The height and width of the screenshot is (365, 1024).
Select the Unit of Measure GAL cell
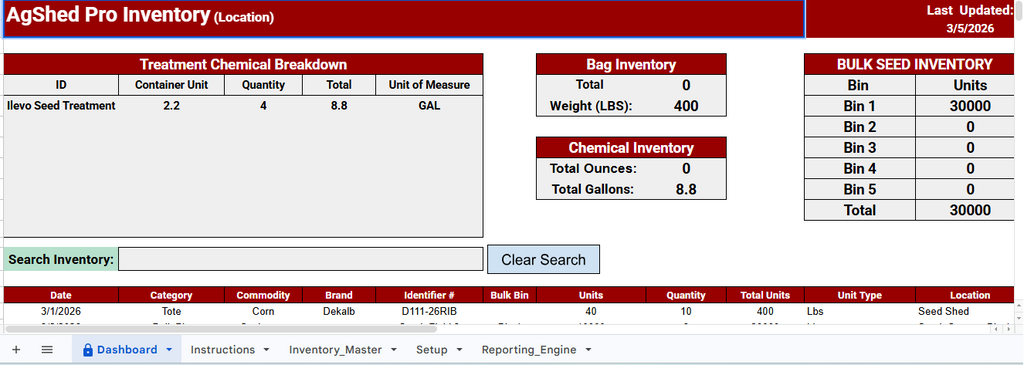tap(429, 106)
